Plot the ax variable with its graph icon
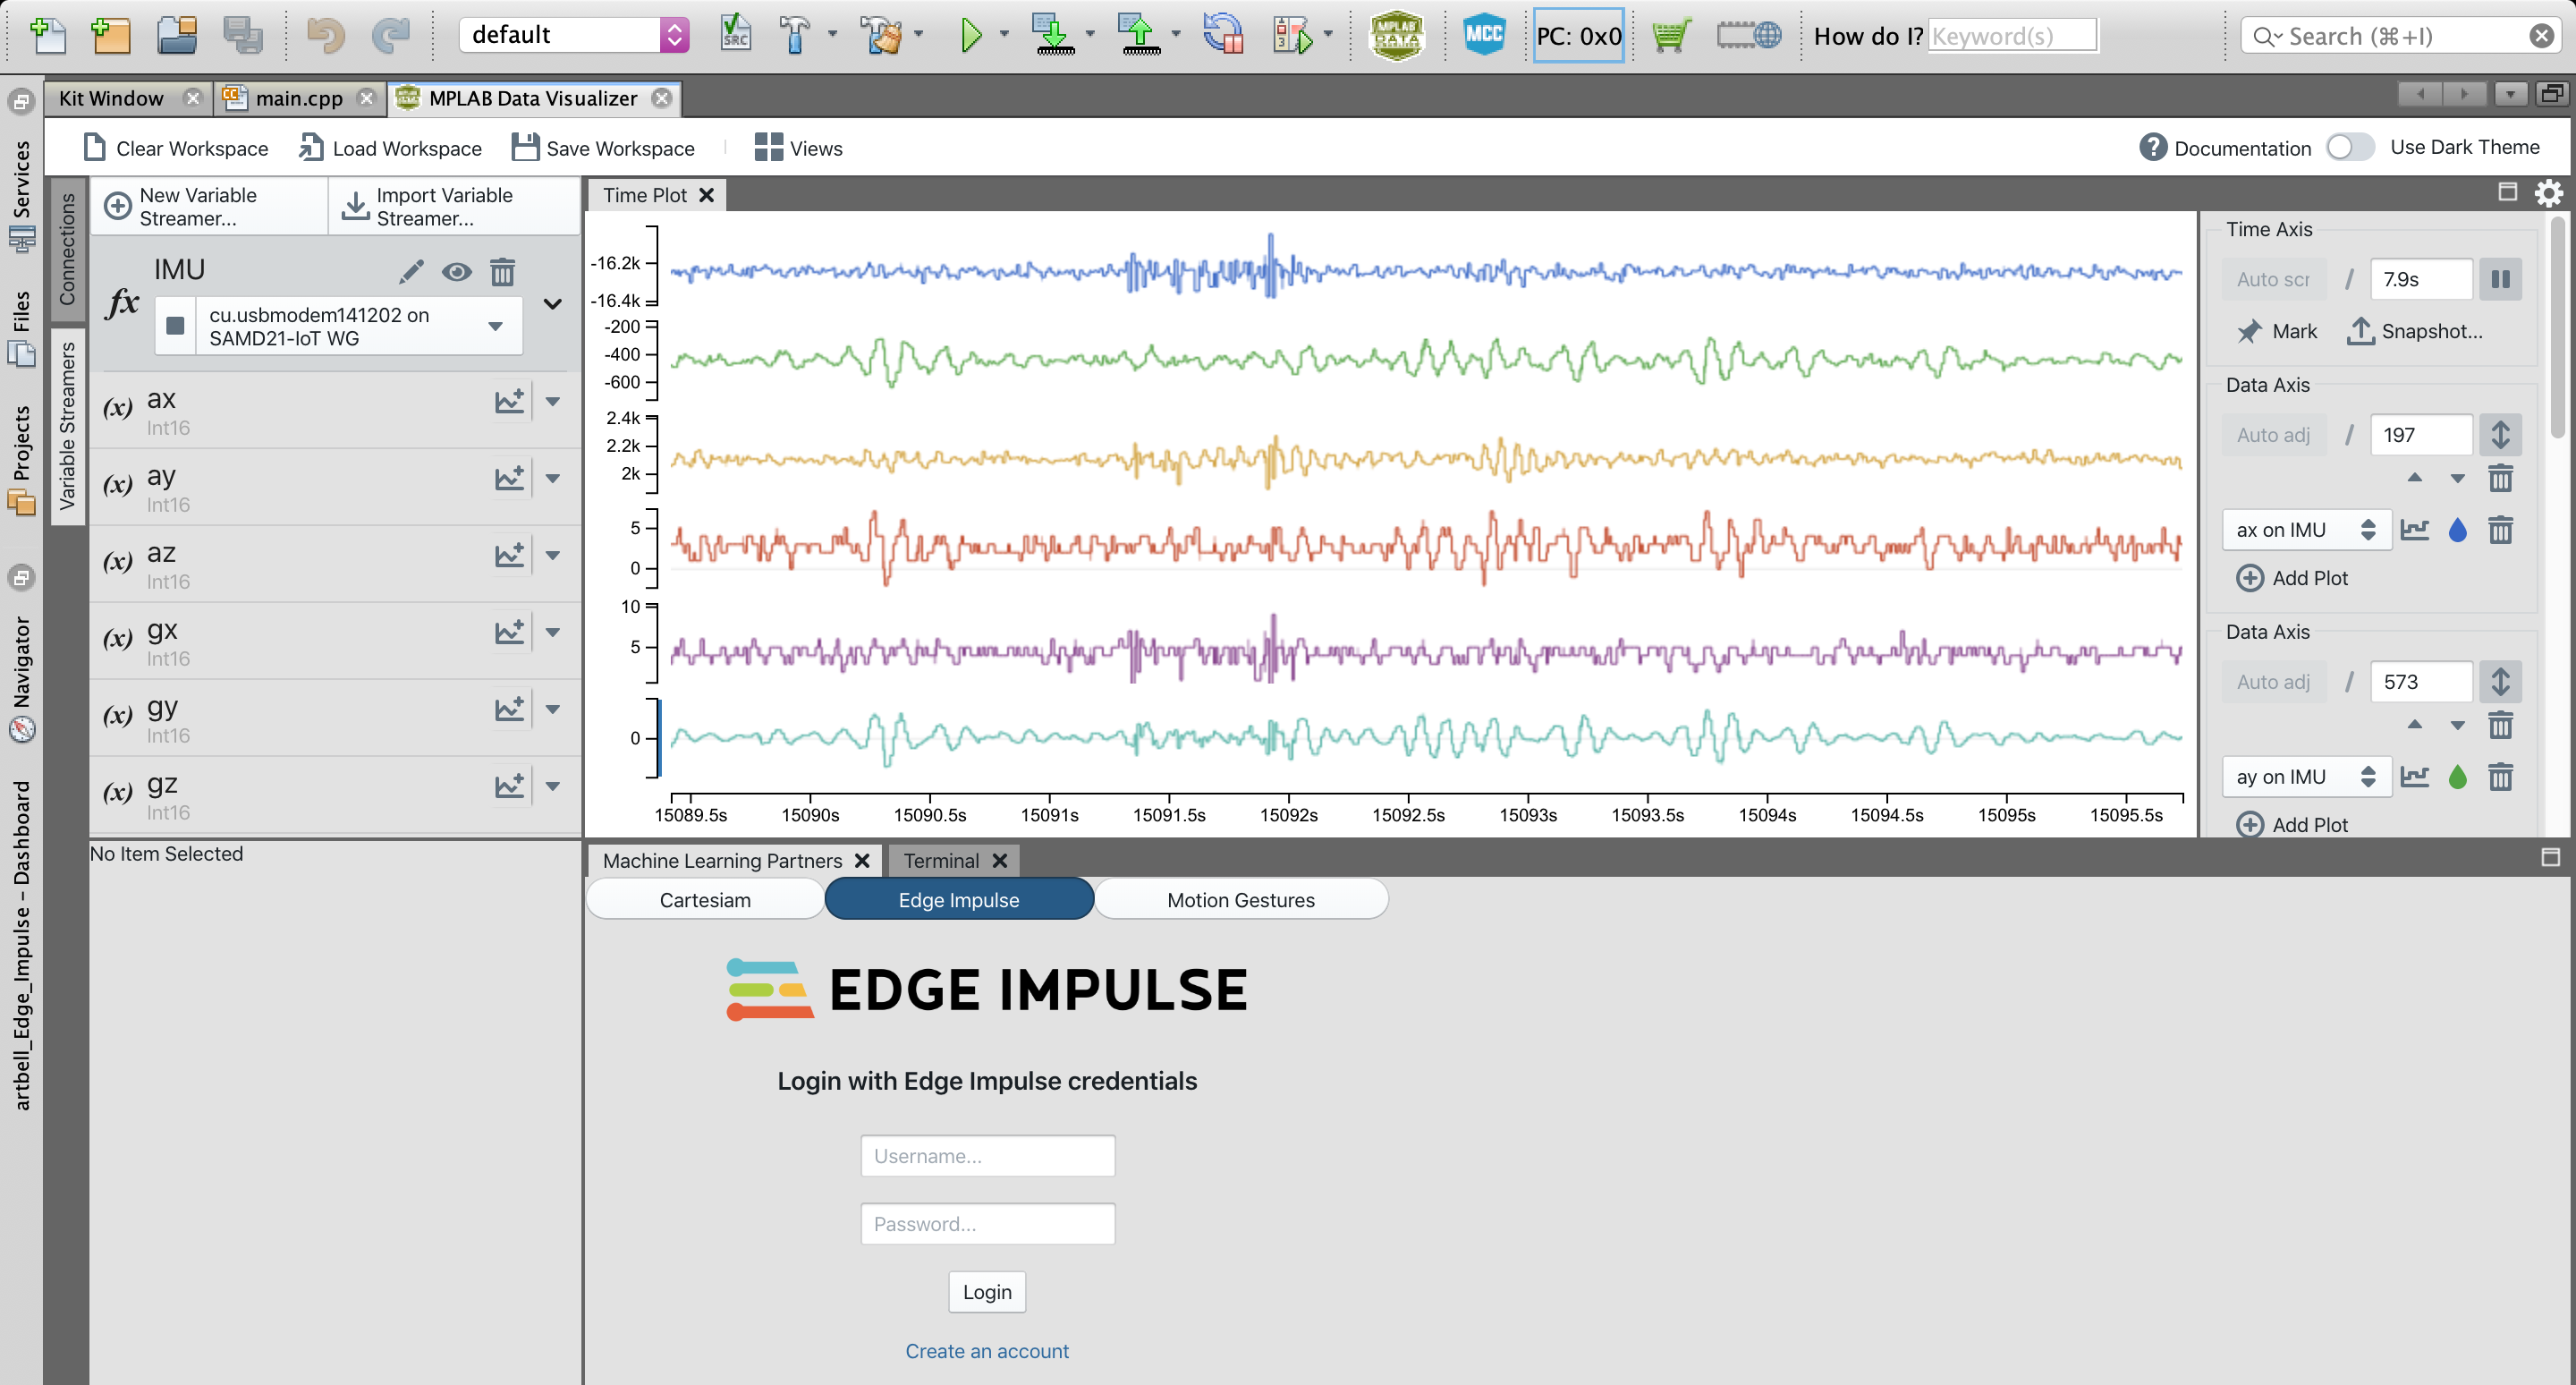 click(x=510, y=402)
